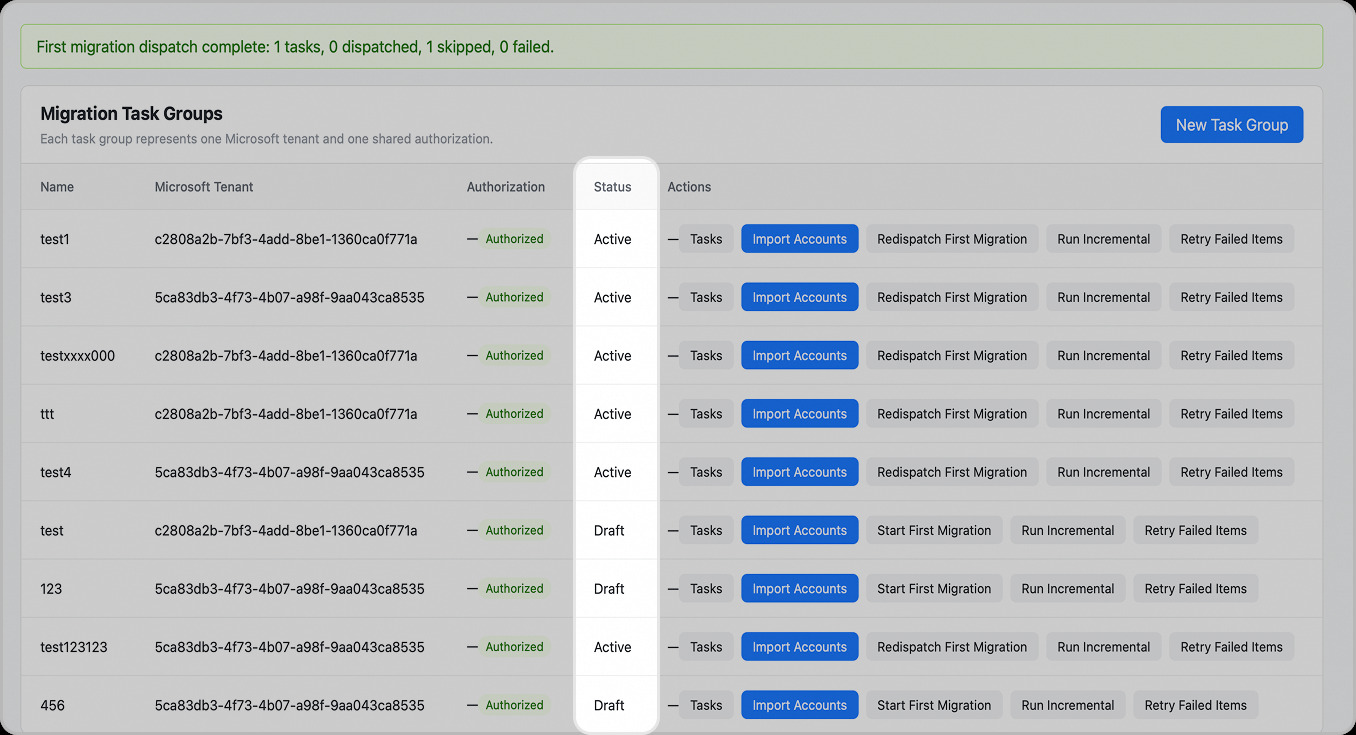Click the Microsoft Tenant column header
This screenshot has width=1356, height=735.
pos(204,187)
